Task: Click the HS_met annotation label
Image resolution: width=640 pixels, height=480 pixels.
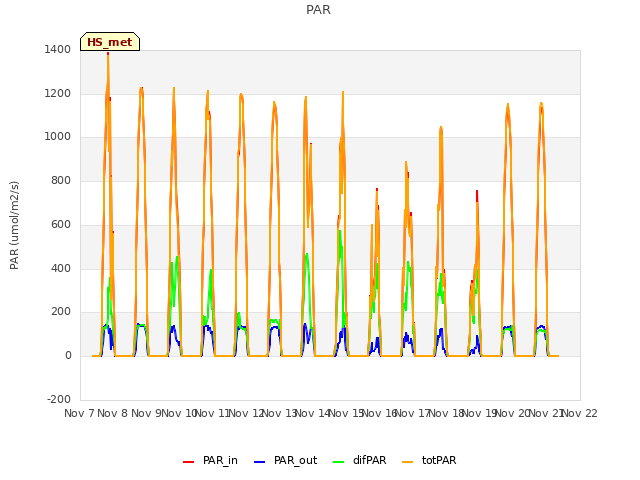Action: pyautogui.click(x=110, y=42)
